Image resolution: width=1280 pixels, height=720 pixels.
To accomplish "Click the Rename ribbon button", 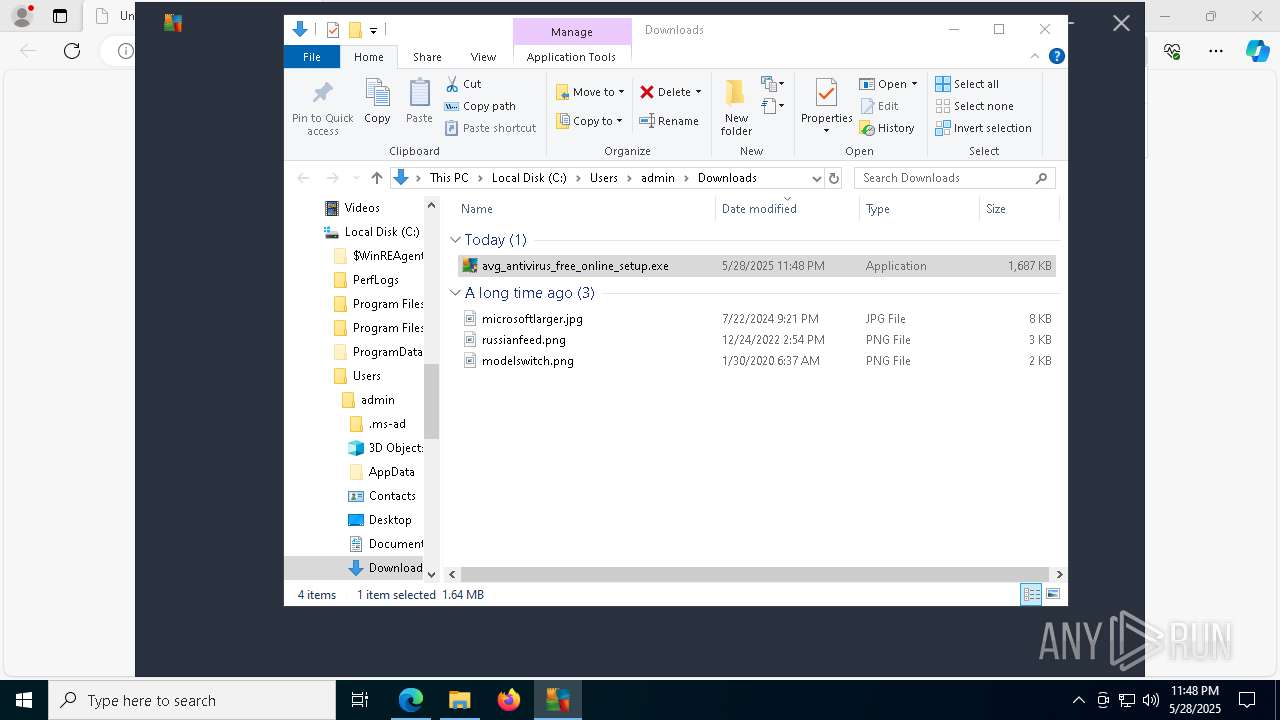I will [x=669, y=121].
